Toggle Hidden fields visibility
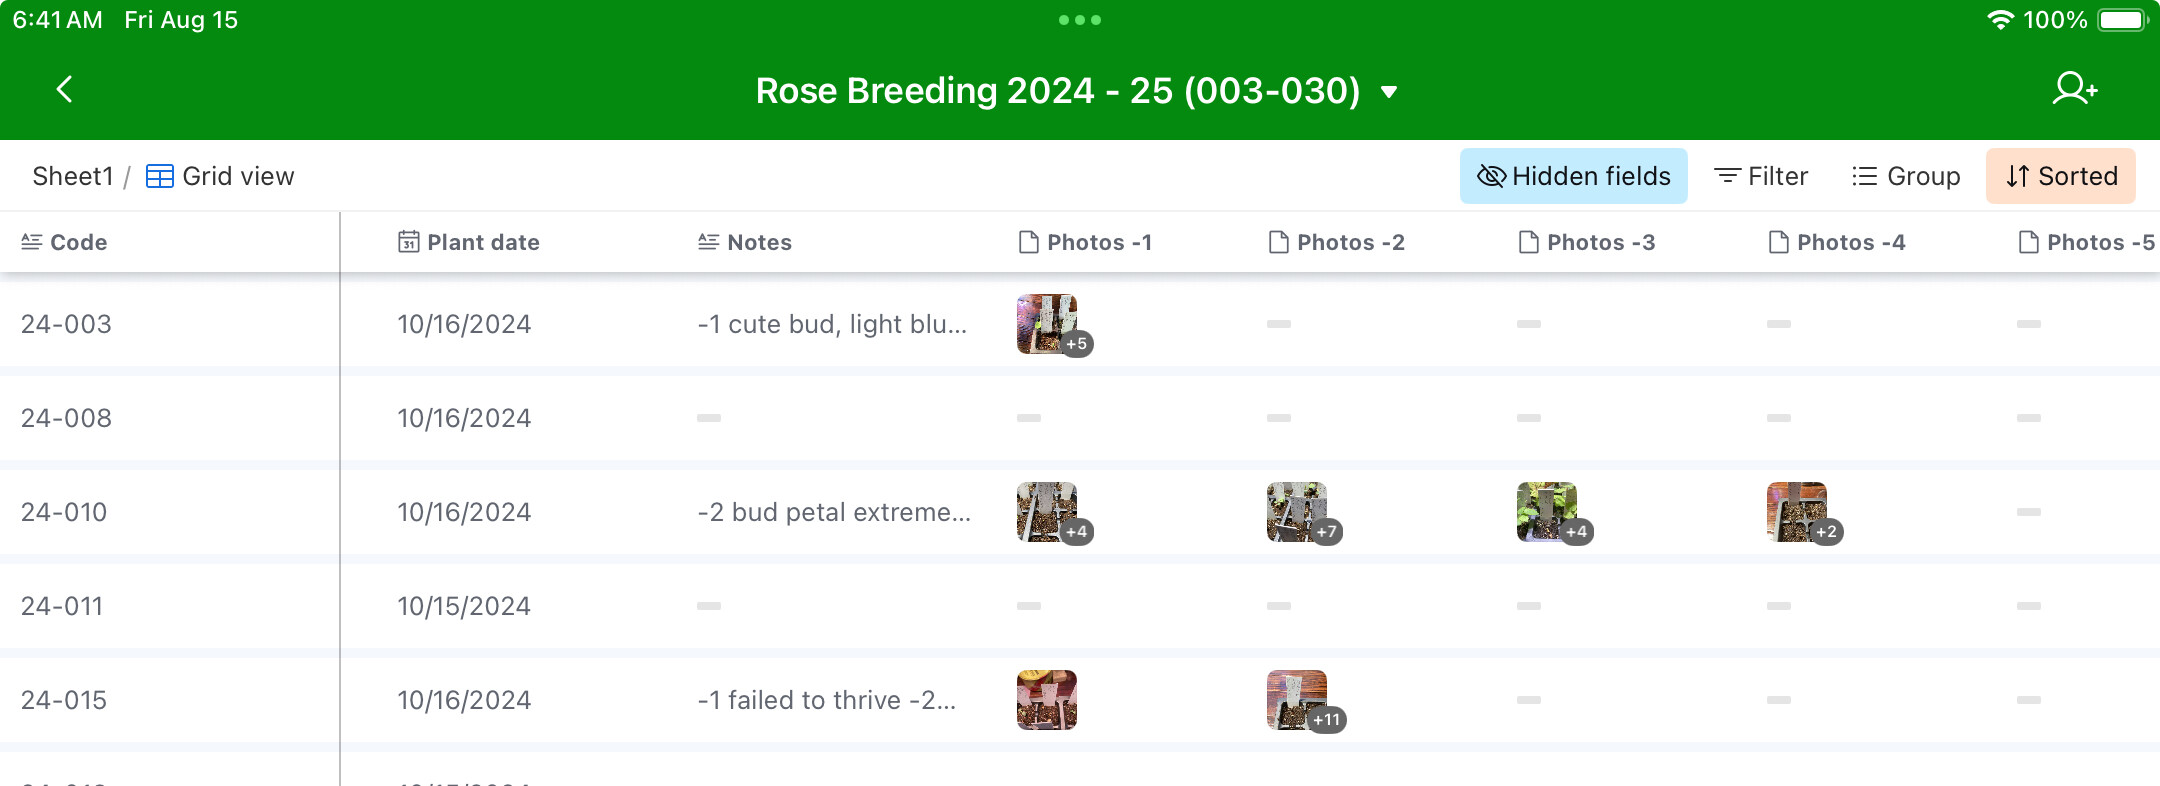Image resolution: width=2160 pixels, height=786 pixels. click(1574, 176)
